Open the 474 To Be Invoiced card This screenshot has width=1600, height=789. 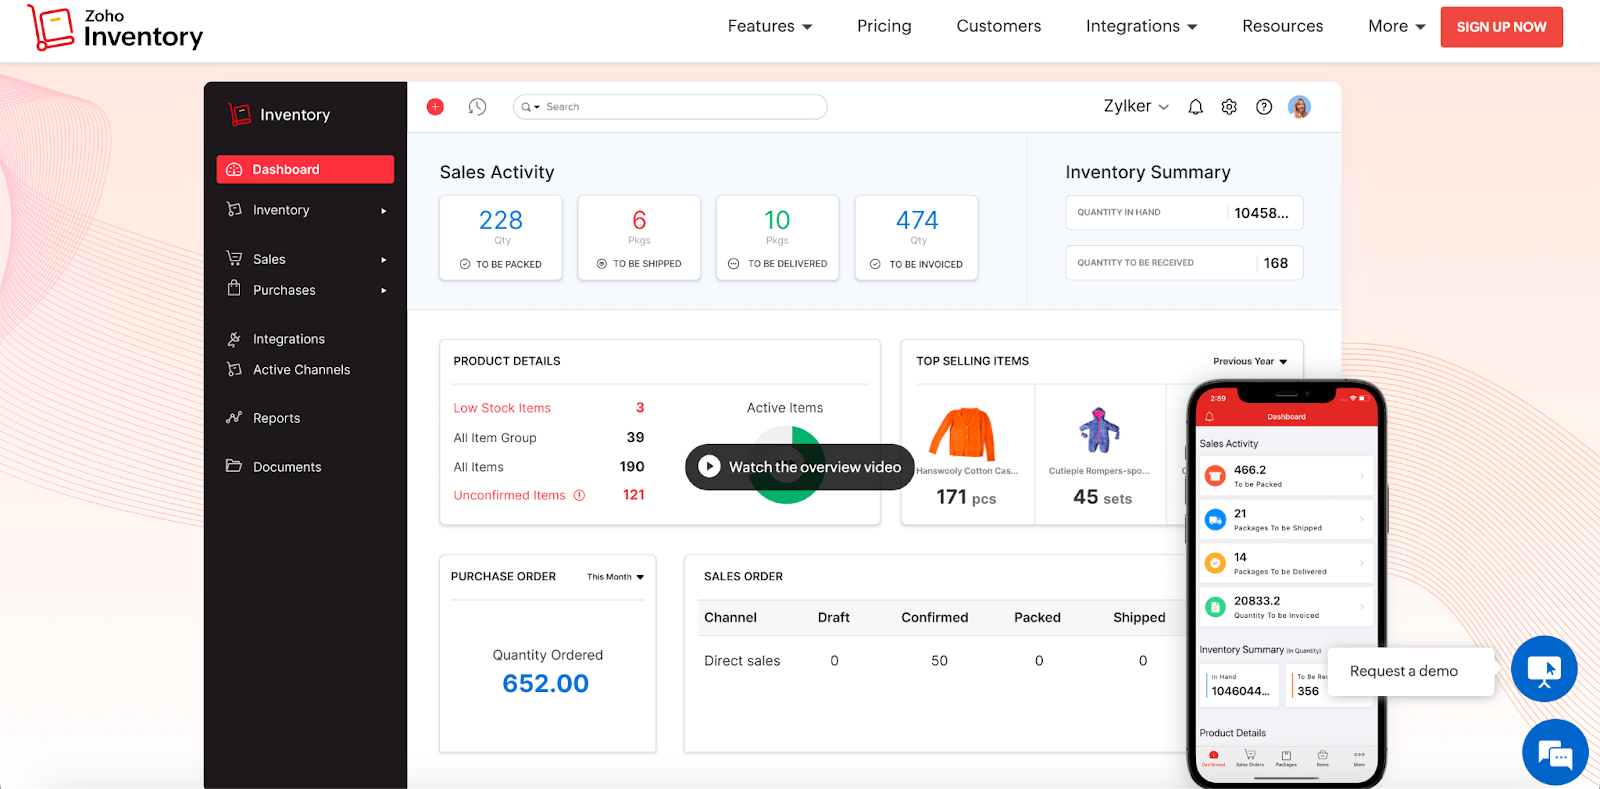coord(916,238)
